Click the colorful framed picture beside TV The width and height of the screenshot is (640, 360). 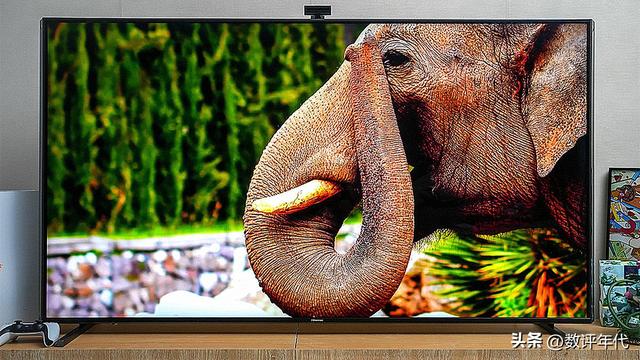coord(624,213)
